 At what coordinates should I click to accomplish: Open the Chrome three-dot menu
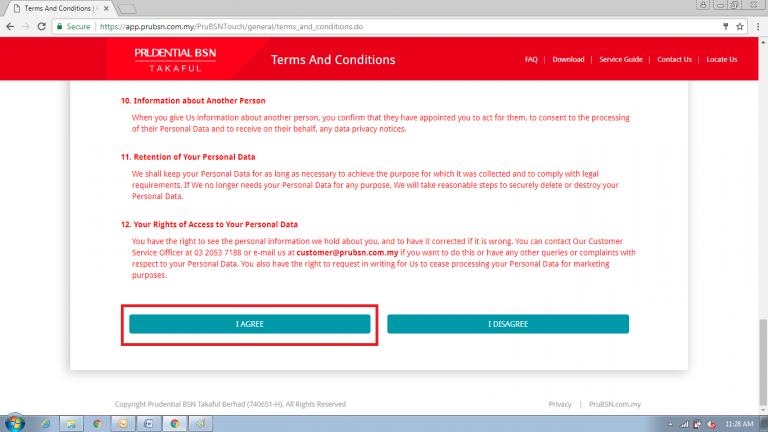pos(757,26)
